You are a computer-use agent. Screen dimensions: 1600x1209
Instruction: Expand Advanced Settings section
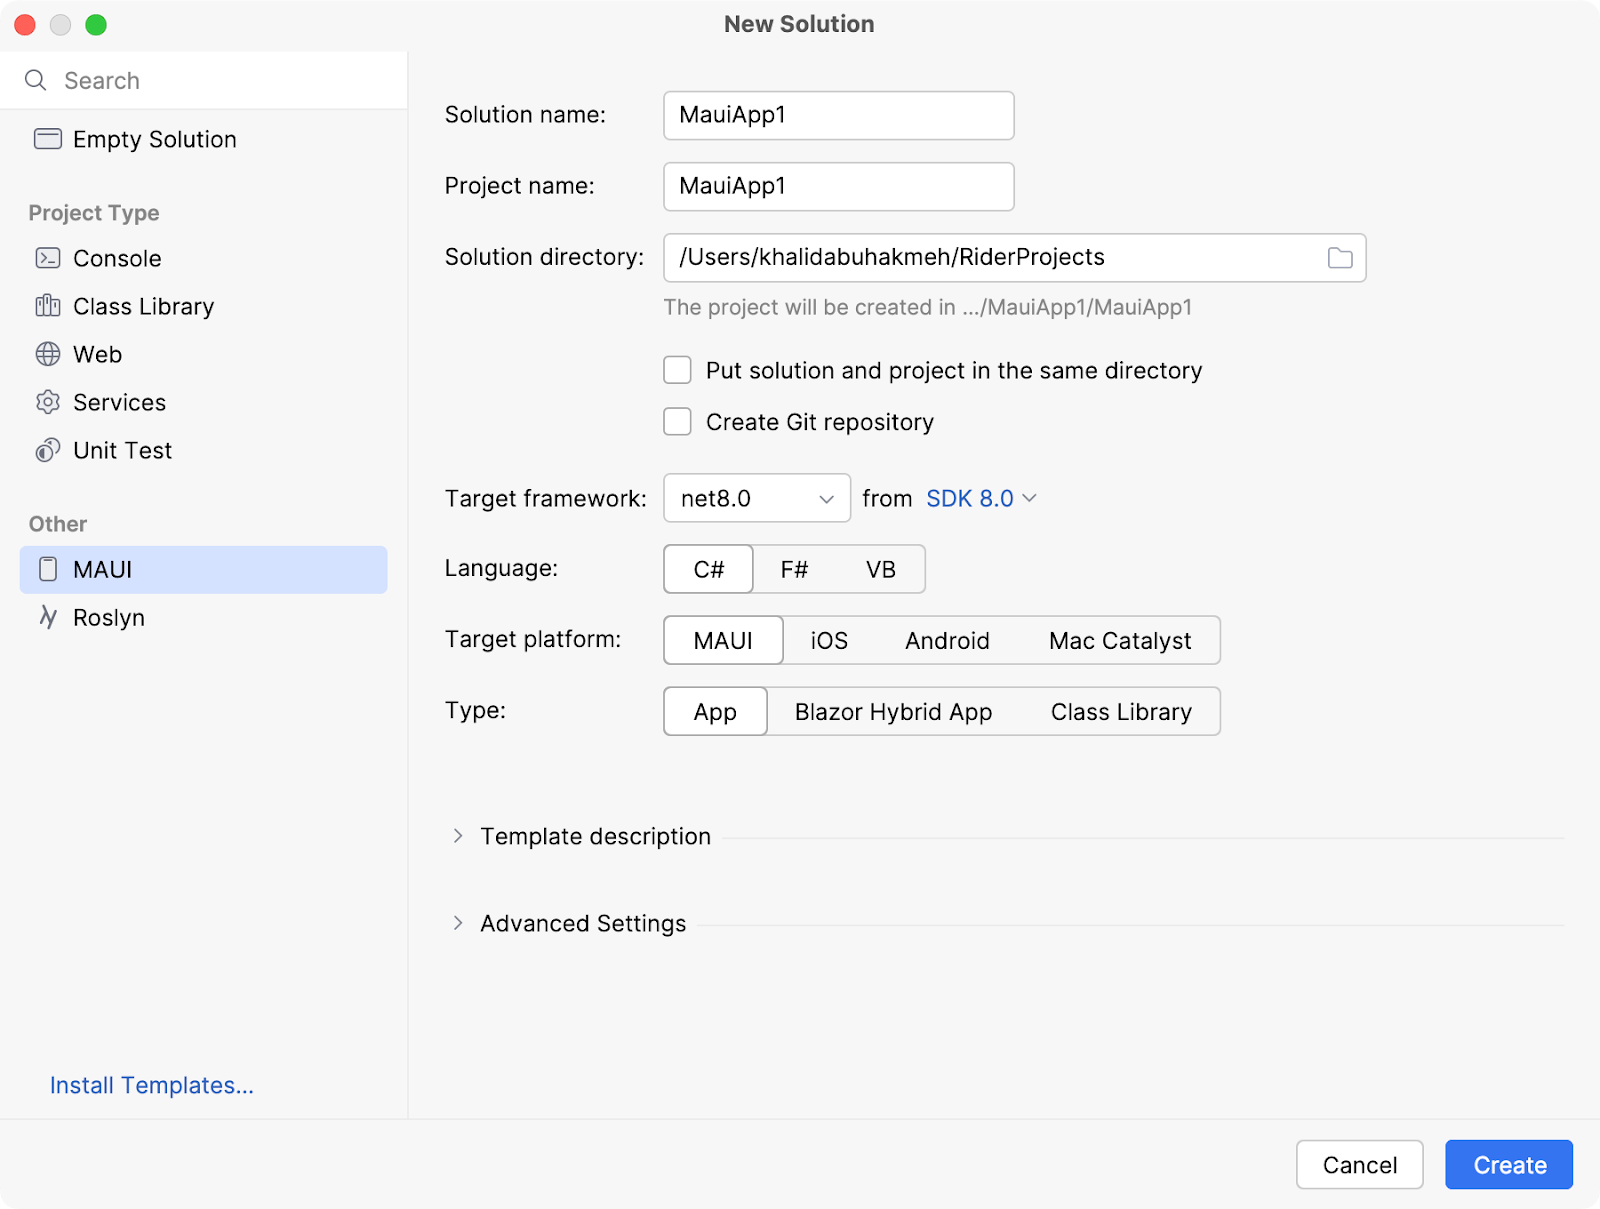(458, 923)
